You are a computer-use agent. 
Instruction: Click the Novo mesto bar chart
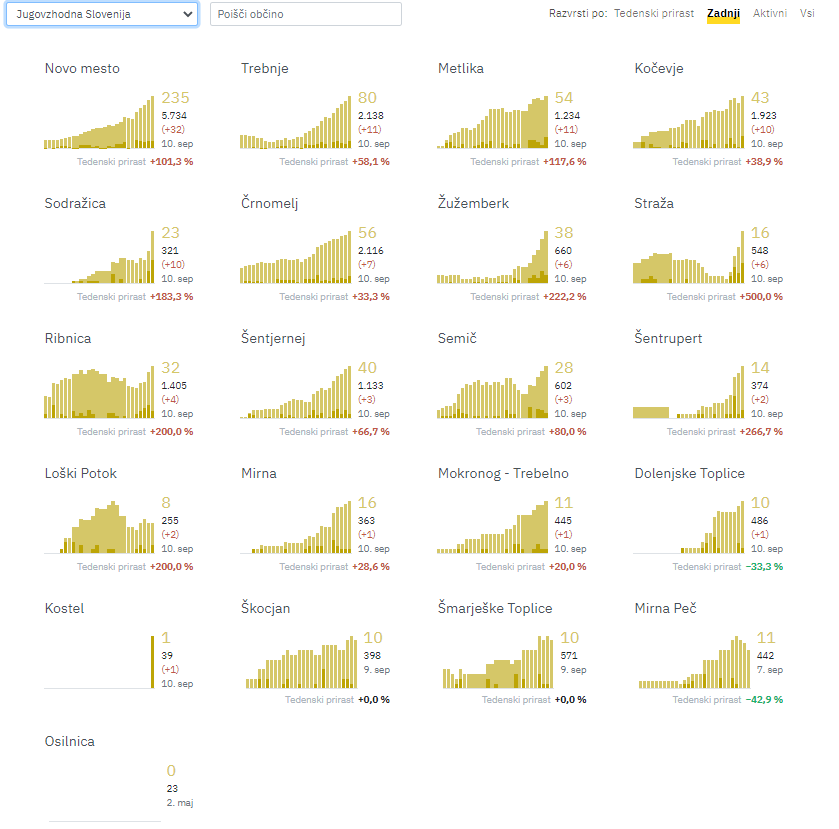tap(99, 122)
